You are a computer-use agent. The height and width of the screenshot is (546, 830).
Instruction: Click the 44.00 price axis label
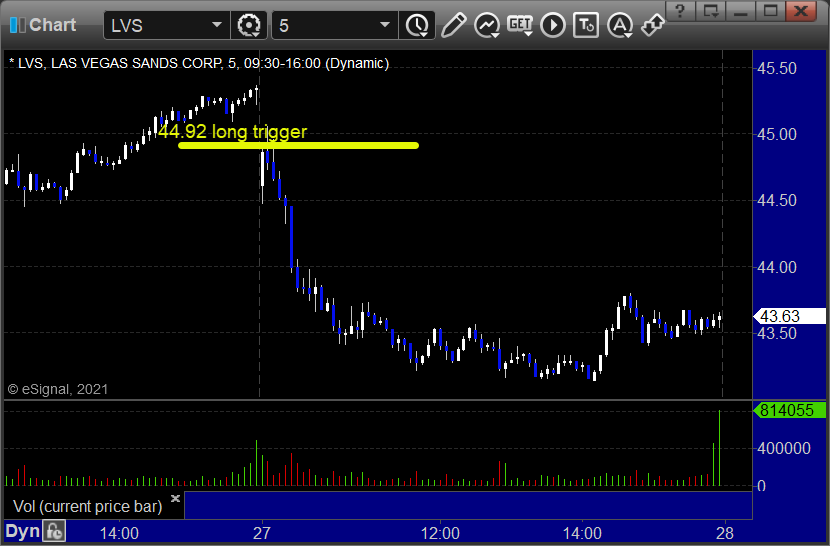(x=777, y=267)
